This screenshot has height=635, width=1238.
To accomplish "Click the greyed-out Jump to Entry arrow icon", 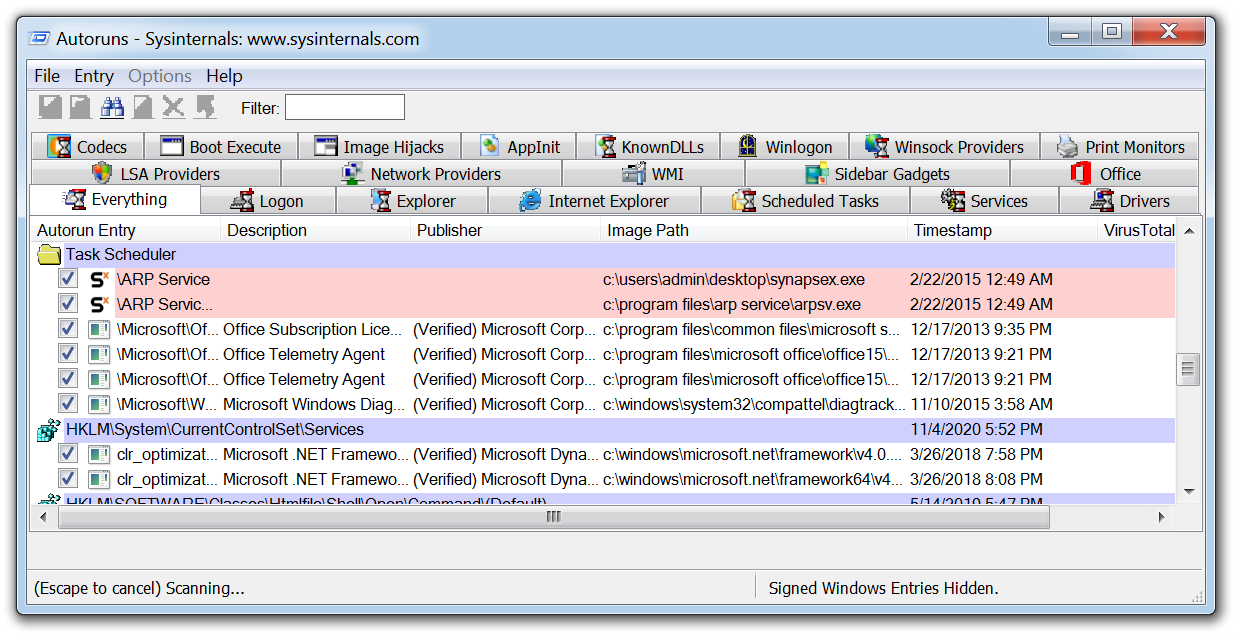I will click(205, 107).
